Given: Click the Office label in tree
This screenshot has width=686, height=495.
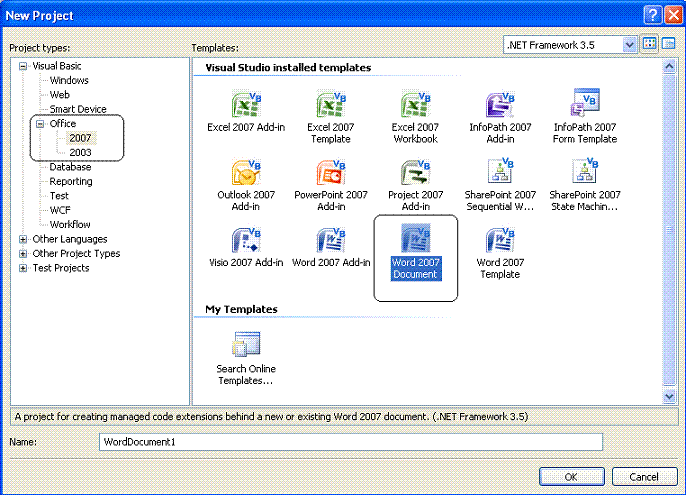Looking at the screenshot, I should coord(63,123).
